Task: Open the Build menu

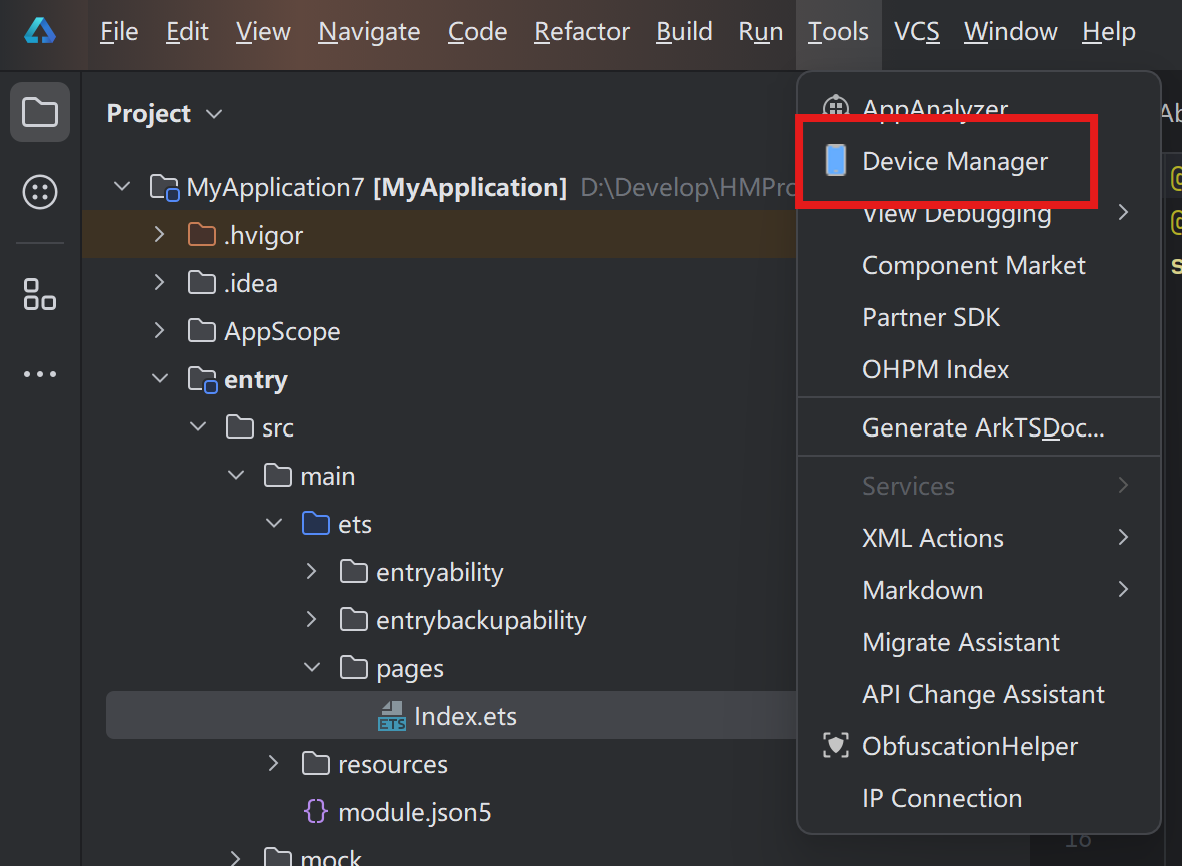Action: point(684,32)
